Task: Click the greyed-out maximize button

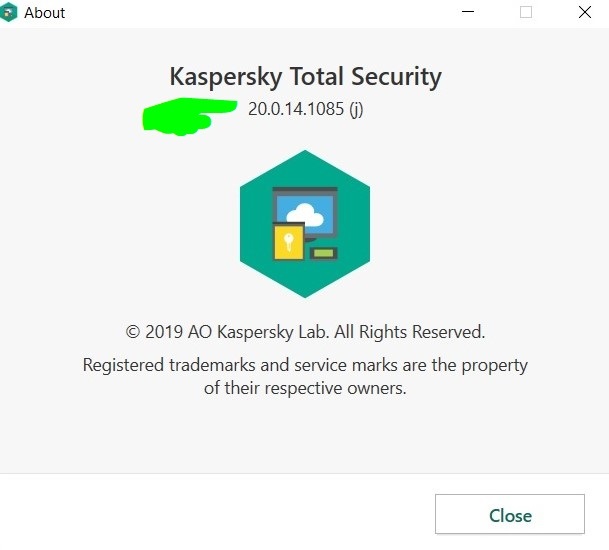Action: (526, 12)
